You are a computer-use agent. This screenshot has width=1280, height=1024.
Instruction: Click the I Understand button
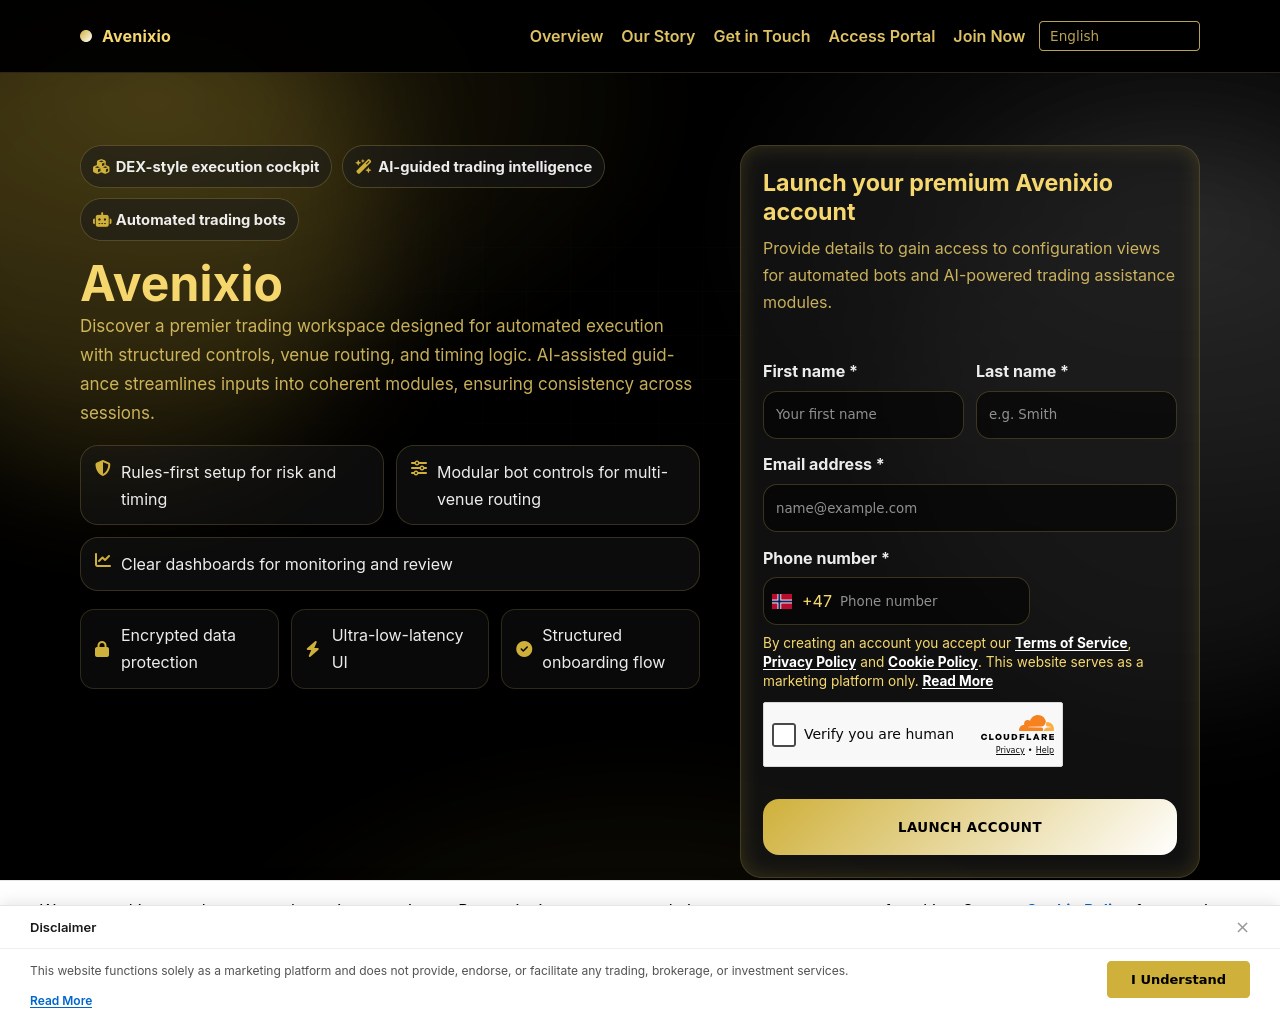pyautogui.click(x=1178, y=980)
